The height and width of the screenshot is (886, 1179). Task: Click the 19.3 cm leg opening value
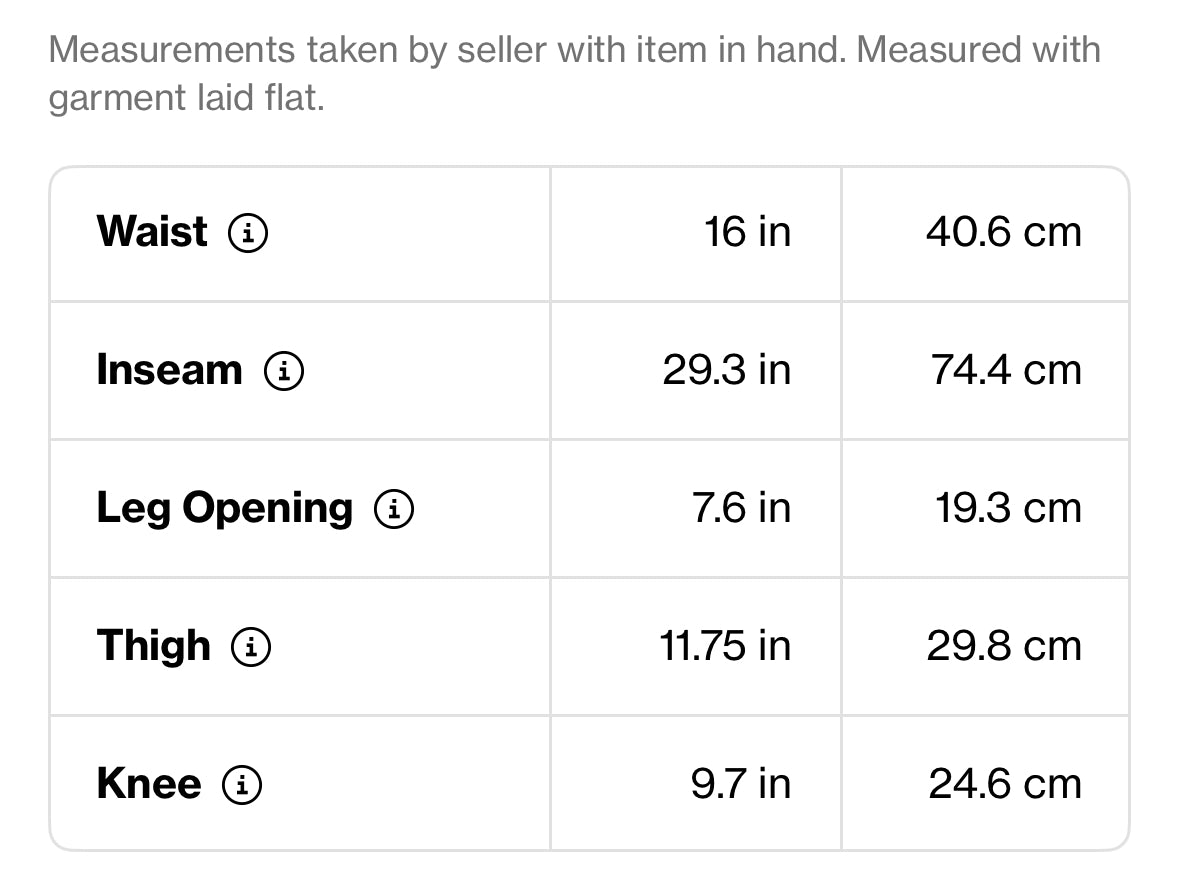tap(1008, 508)
